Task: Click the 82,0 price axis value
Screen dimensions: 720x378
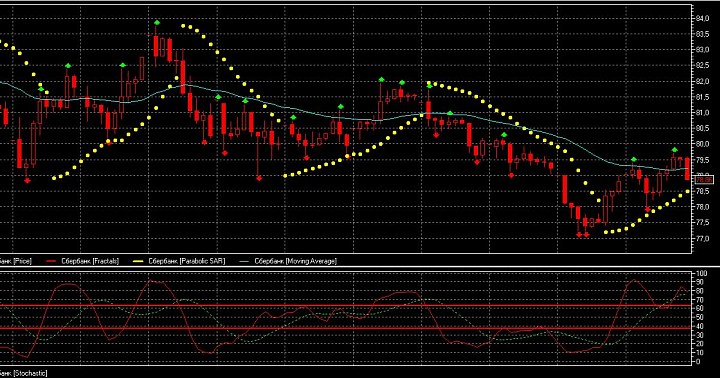Action: pyautogui.click(x=703, y=81)
